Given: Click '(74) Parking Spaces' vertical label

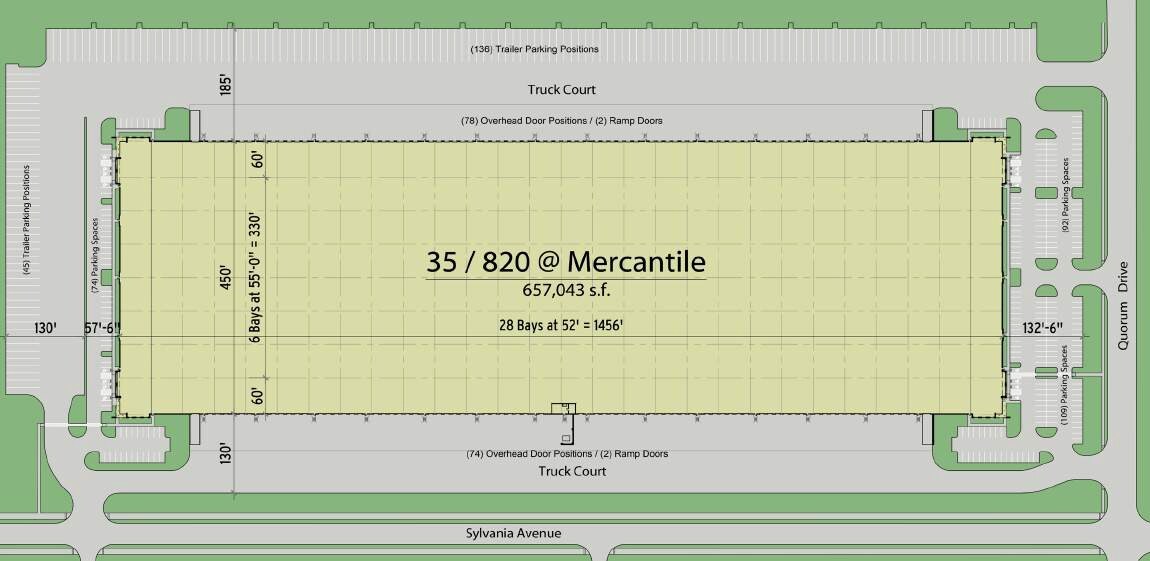Looking at the screenshot, I should pyautogui.click(x=95, y=255).
